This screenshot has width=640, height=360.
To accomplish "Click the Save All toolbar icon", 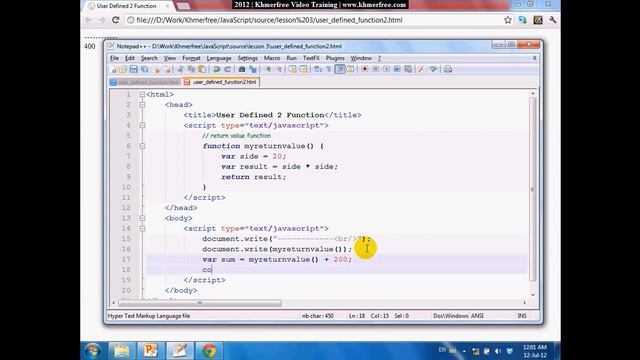I will coord(144,69).
